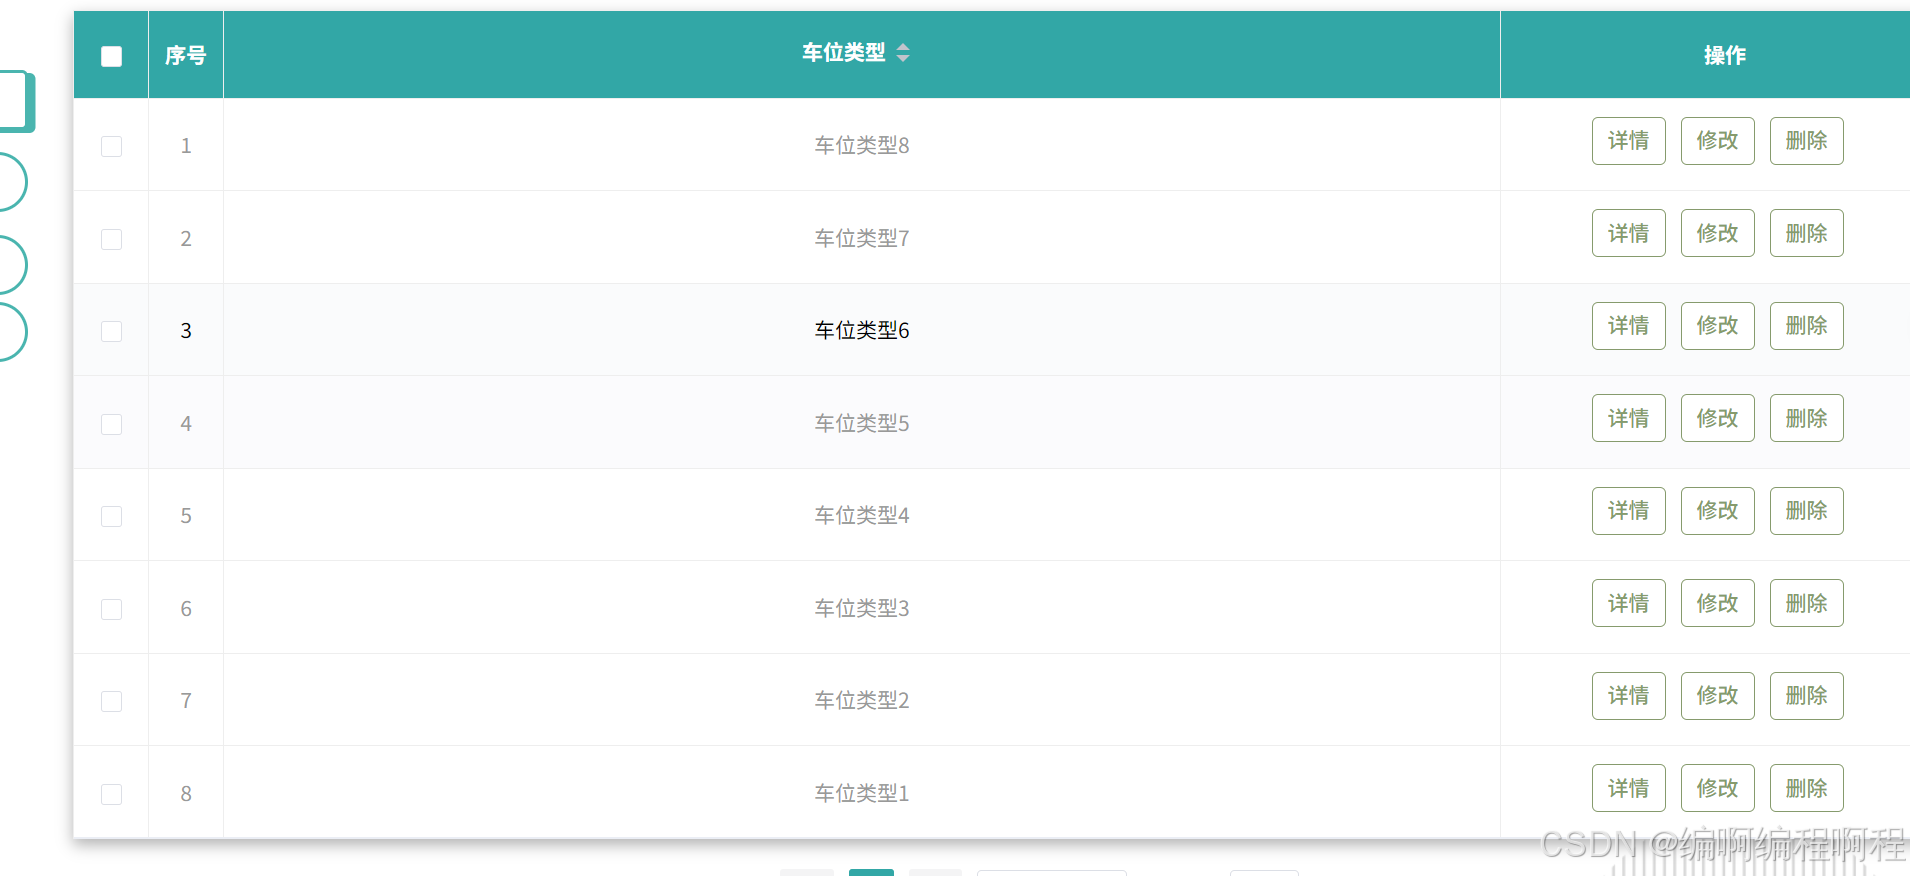Image resolution: width=1910 pixels, height=876 pixels.
Task: Click 修改 for 车位类型7
Action: [x=1717, y=233]
